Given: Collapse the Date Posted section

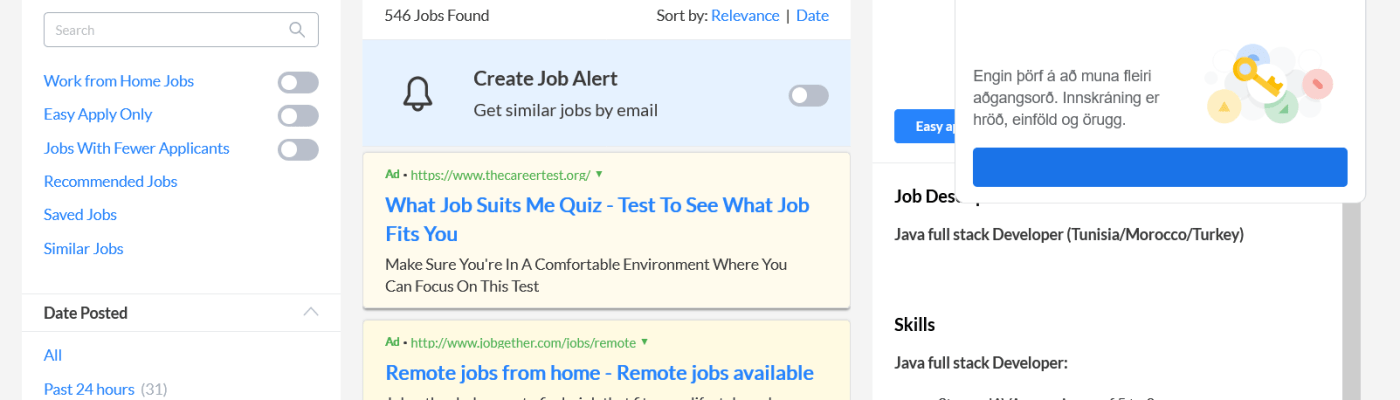Looking at the screenshot, I should pyautogui.click(x=311, y=312).
